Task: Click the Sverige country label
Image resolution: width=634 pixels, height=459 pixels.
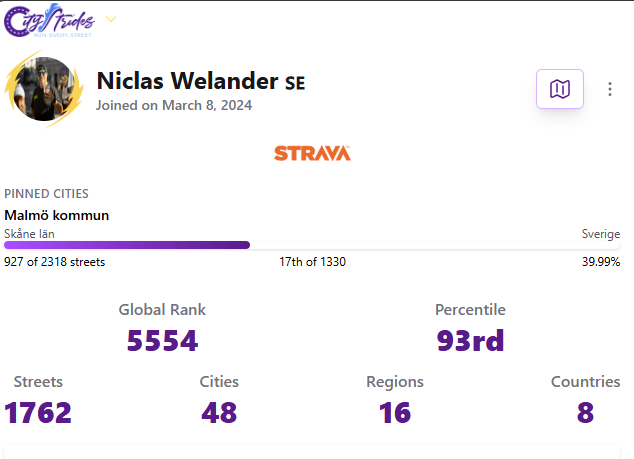Action: 600,234
